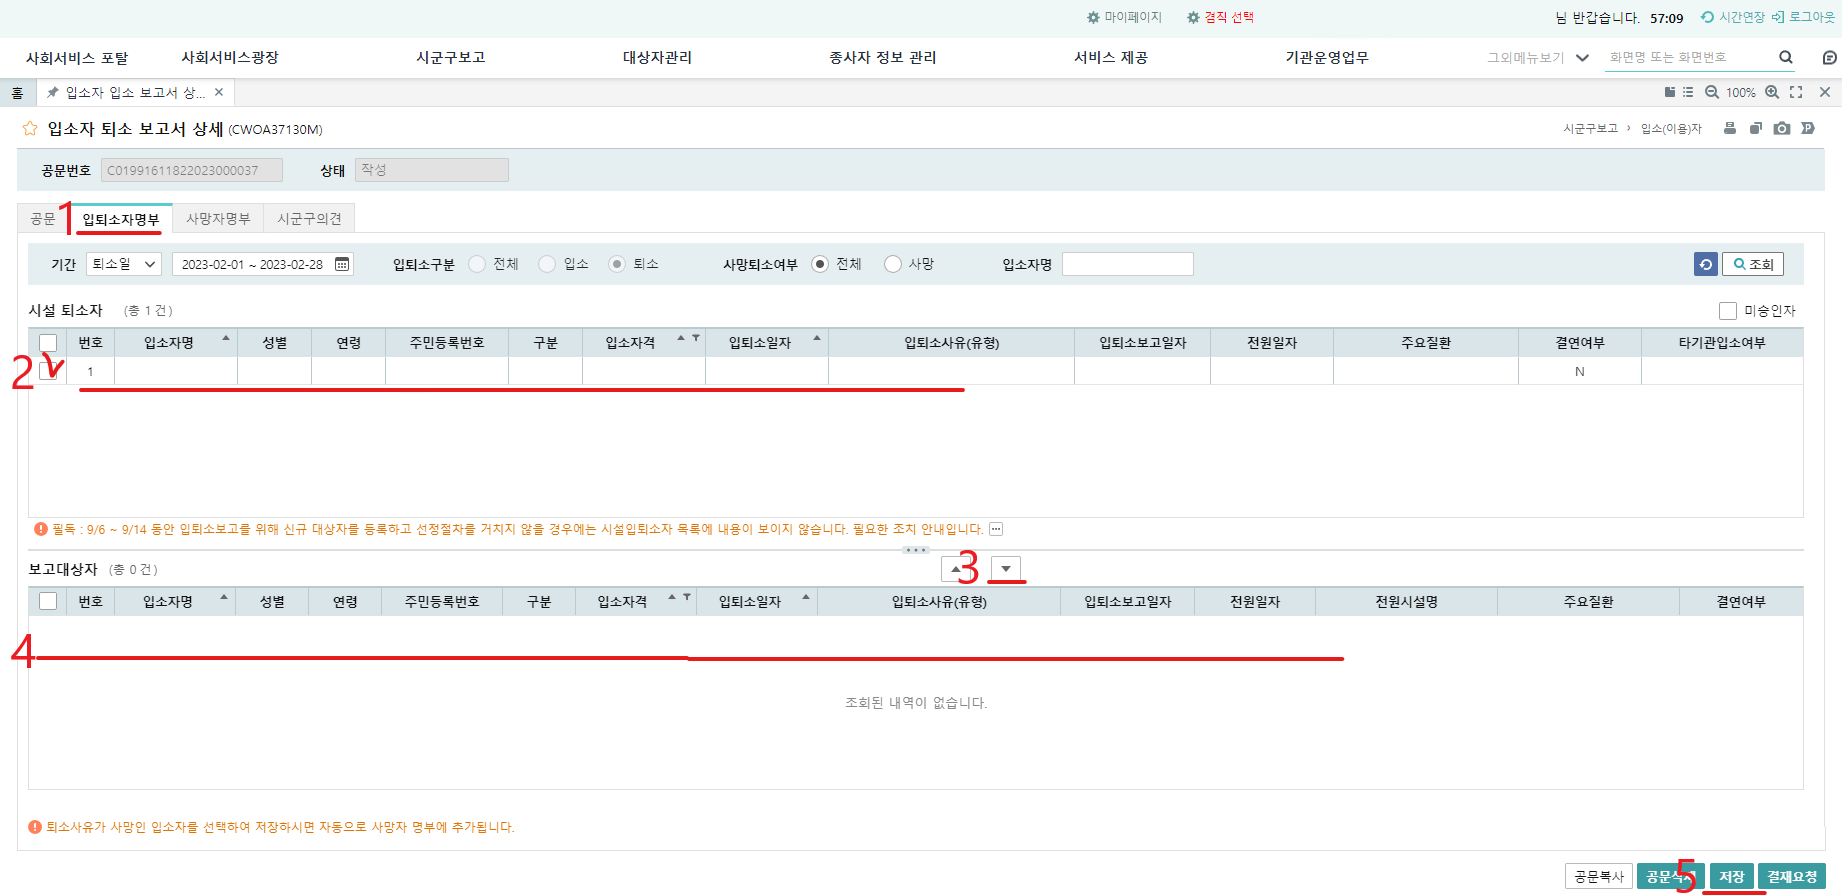
Task: Select 전체 radio under 입퇴소구분
Action: click(x=477, y=264)
